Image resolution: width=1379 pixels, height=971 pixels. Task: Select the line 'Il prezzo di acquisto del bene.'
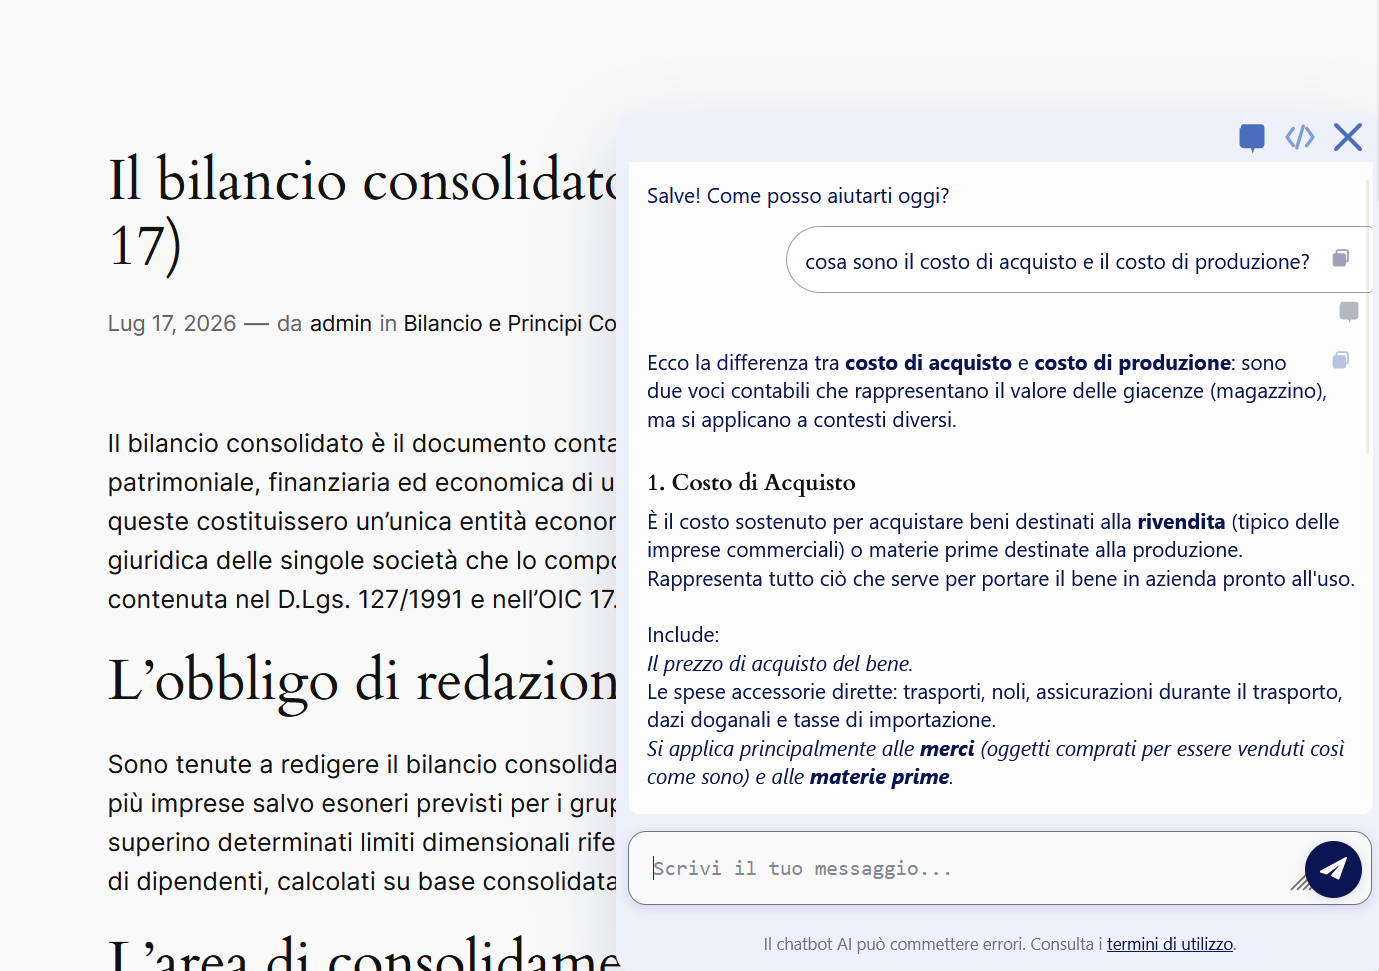780,664
